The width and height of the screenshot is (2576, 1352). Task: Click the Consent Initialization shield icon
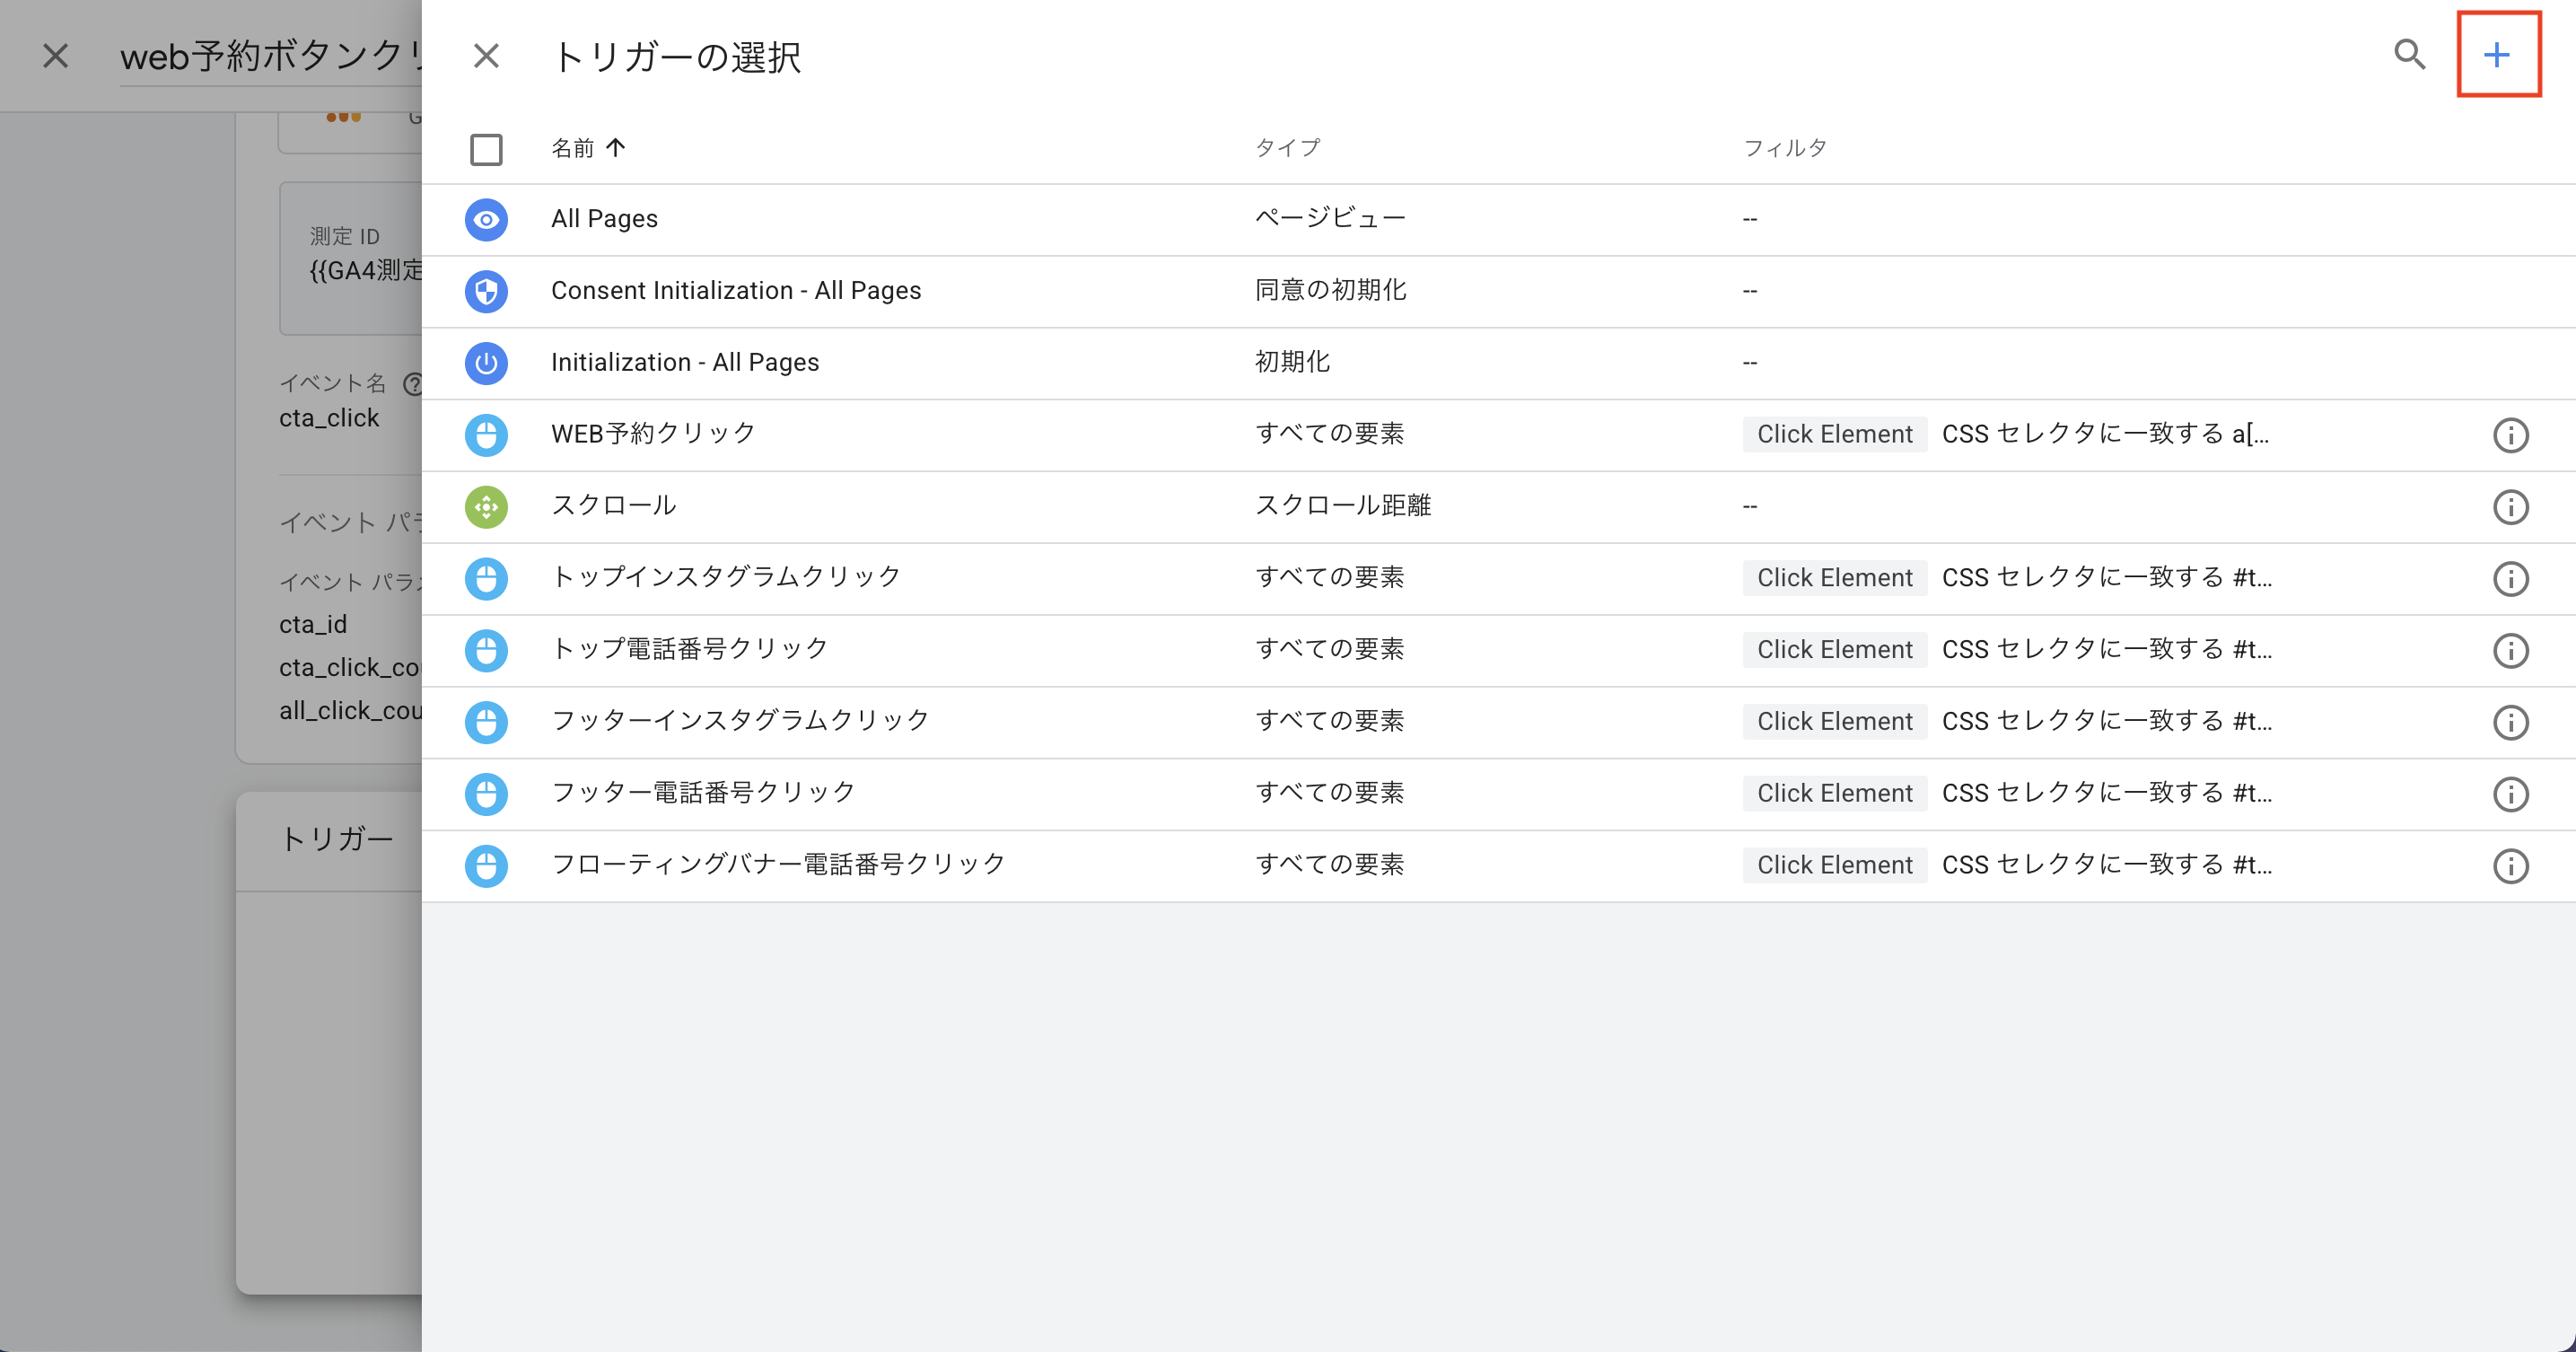click(486, 292)
